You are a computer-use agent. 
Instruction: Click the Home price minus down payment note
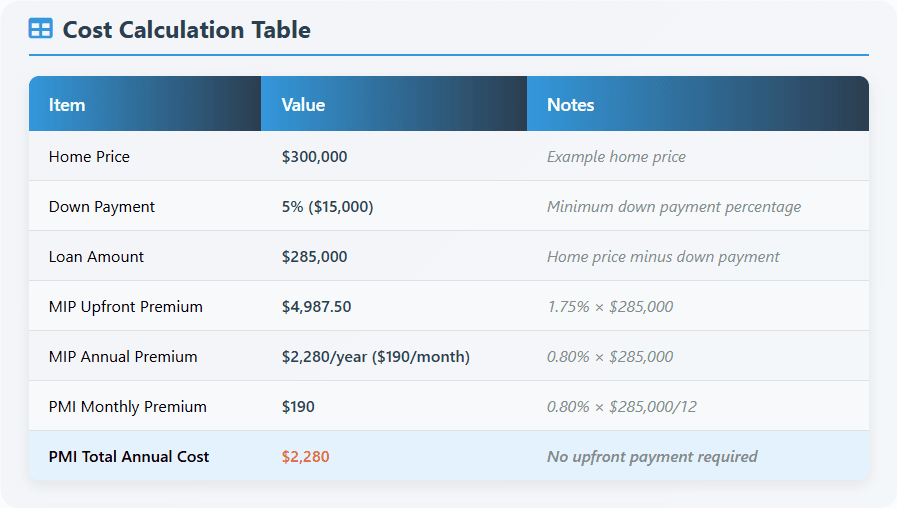click(663, 256)
